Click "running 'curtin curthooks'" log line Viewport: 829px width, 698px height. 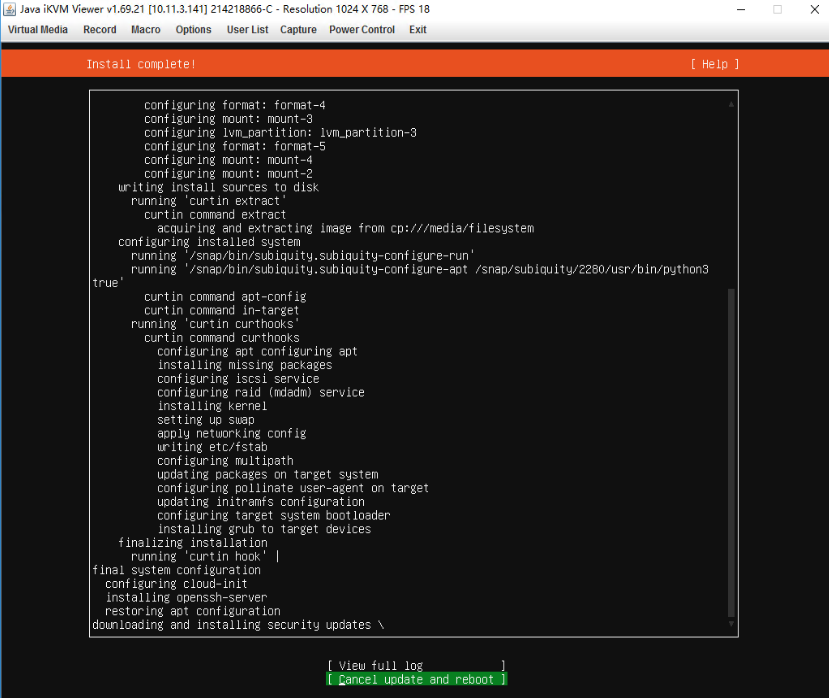[215, 324]
